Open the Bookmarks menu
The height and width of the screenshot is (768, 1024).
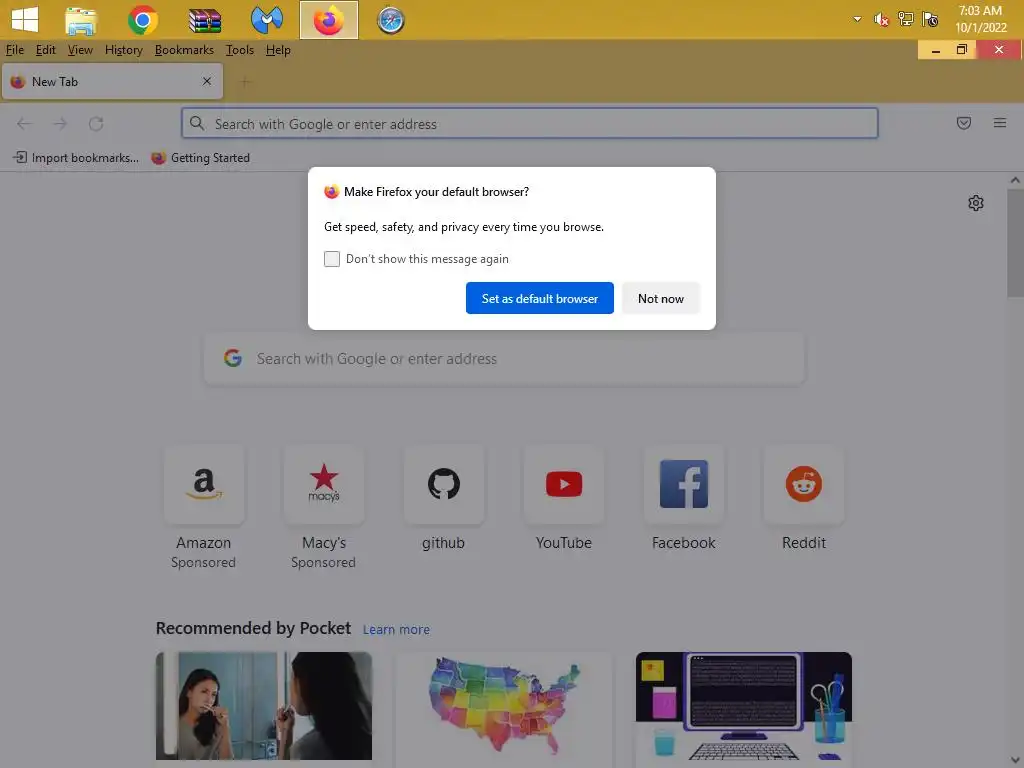(184, 50)
